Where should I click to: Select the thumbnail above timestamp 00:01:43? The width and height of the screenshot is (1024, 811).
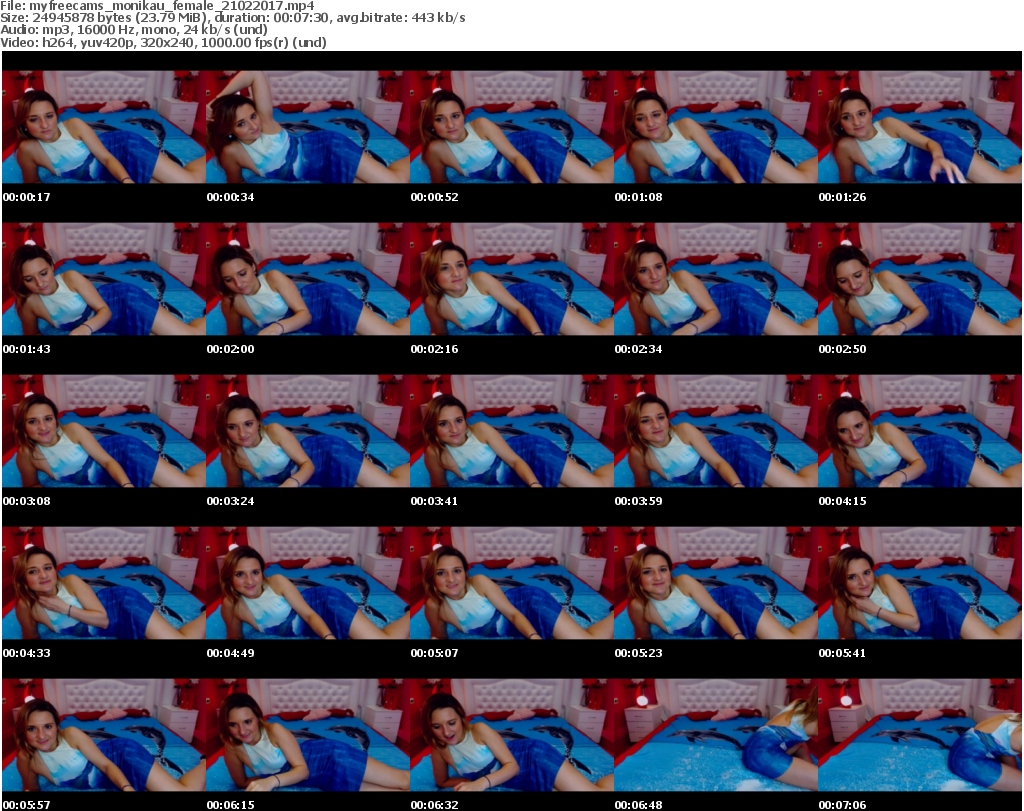click(104, 279)
